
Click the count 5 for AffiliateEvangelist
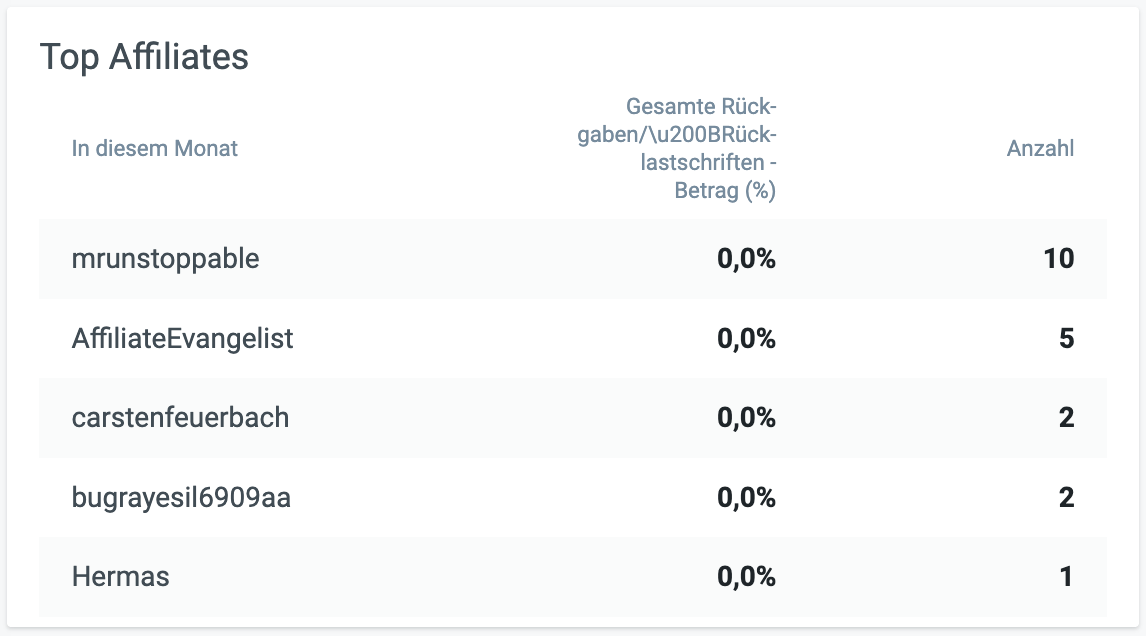click(x=1066, y=338)
